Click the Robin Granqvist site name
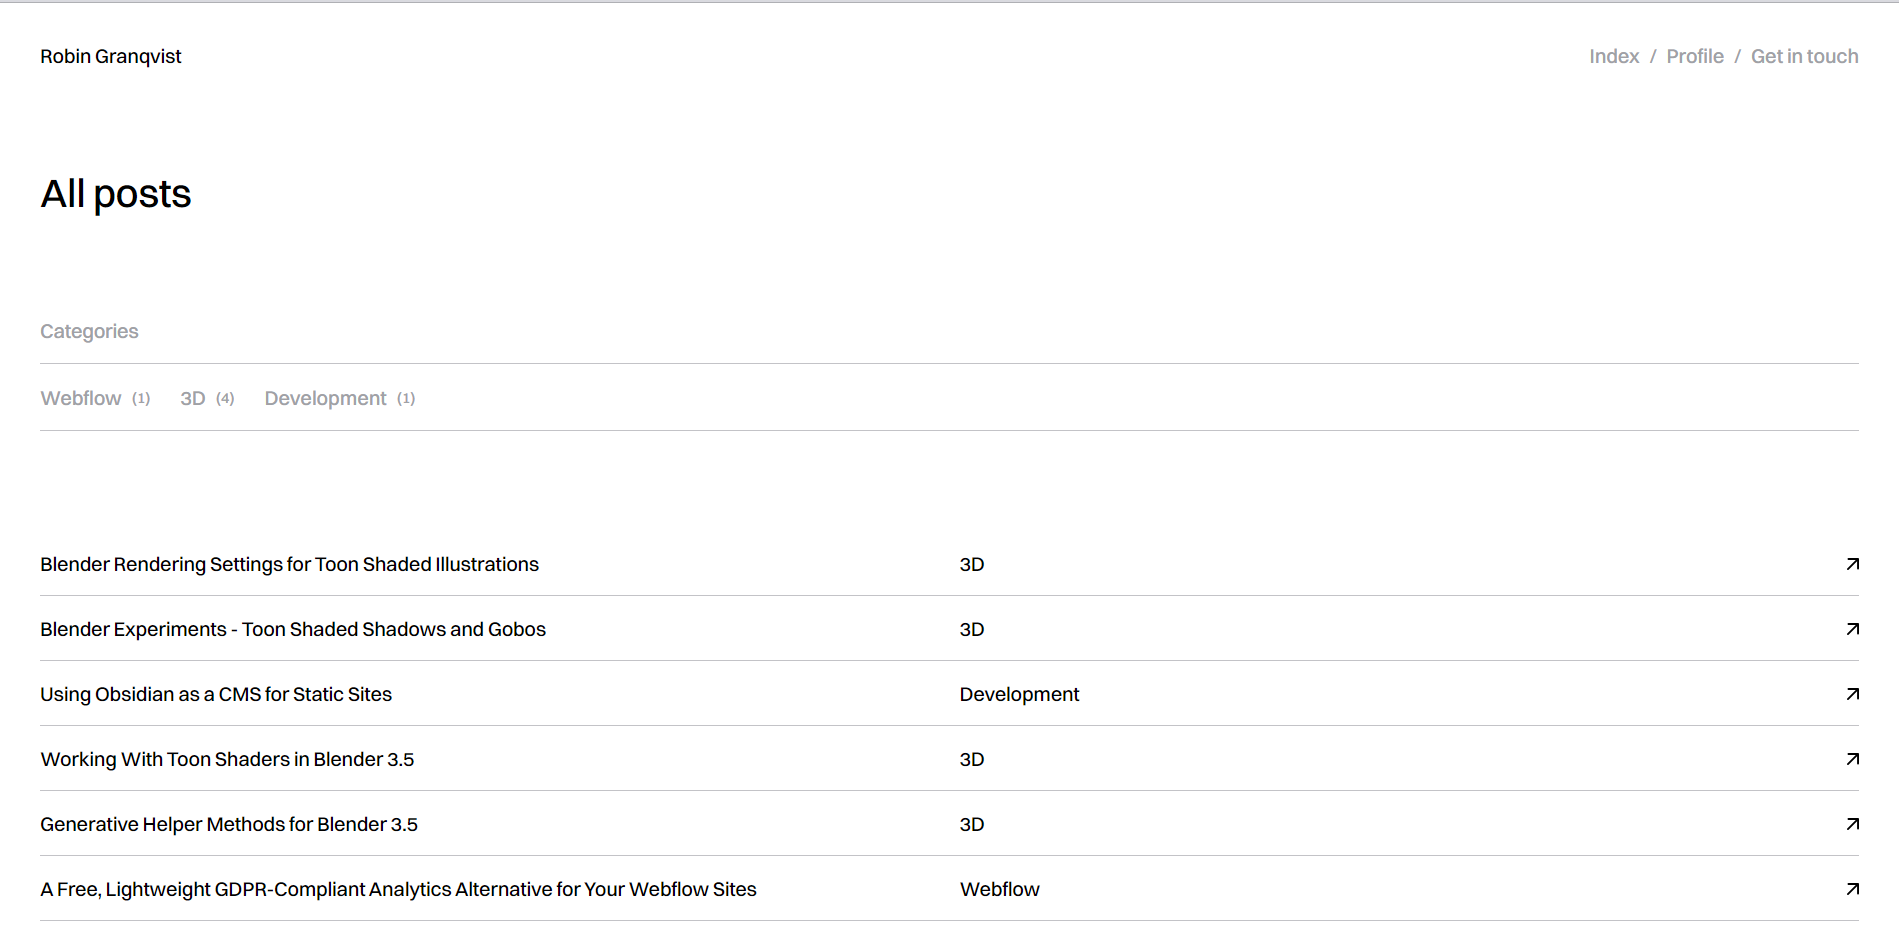This screenshot has width=1899, height=934. pos(110,56)
